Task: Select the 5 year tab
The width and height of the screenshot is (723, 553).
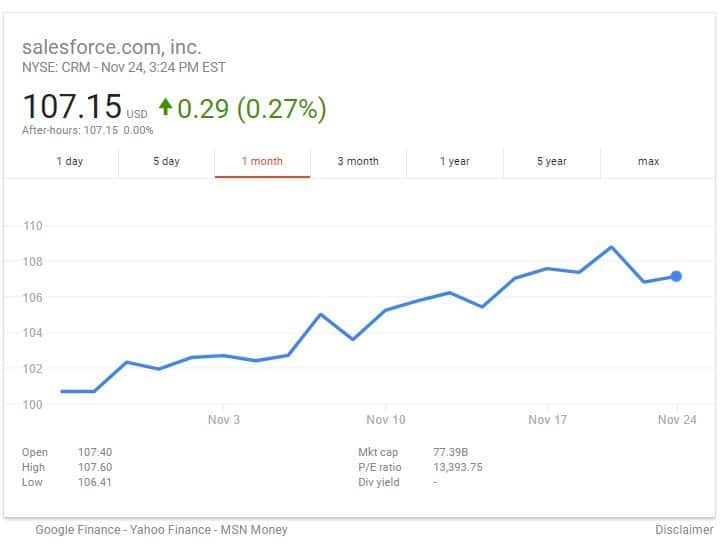Action: pos(551,161)
